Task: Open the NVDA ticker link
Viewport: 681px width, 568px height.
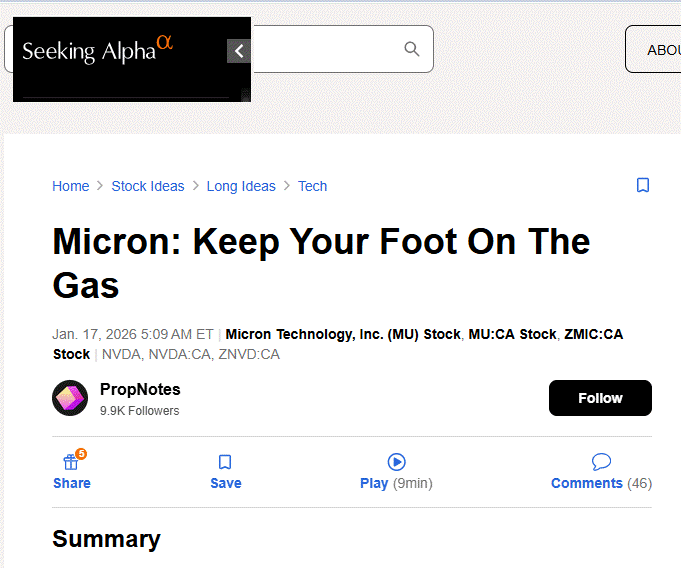Action: click(x=120, y=354)
